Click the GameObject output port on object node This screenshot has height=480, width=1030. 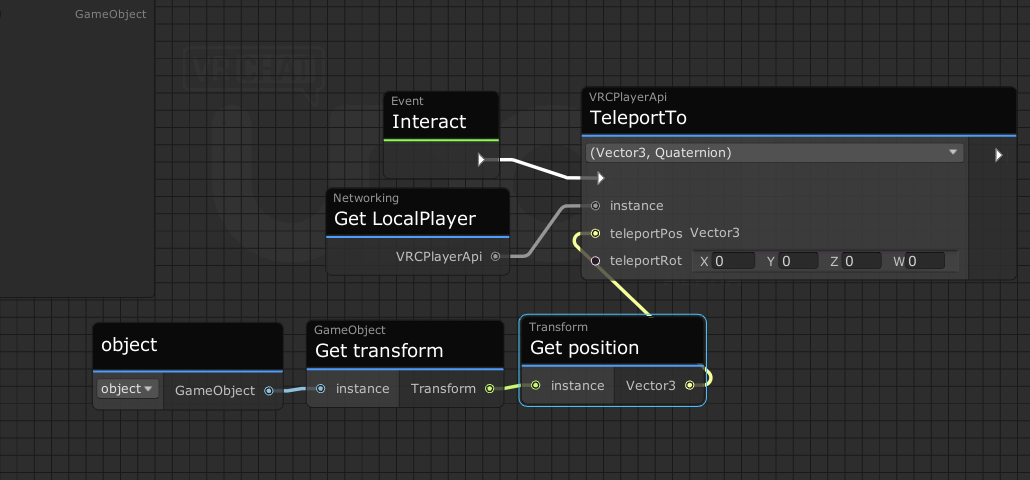269,391
